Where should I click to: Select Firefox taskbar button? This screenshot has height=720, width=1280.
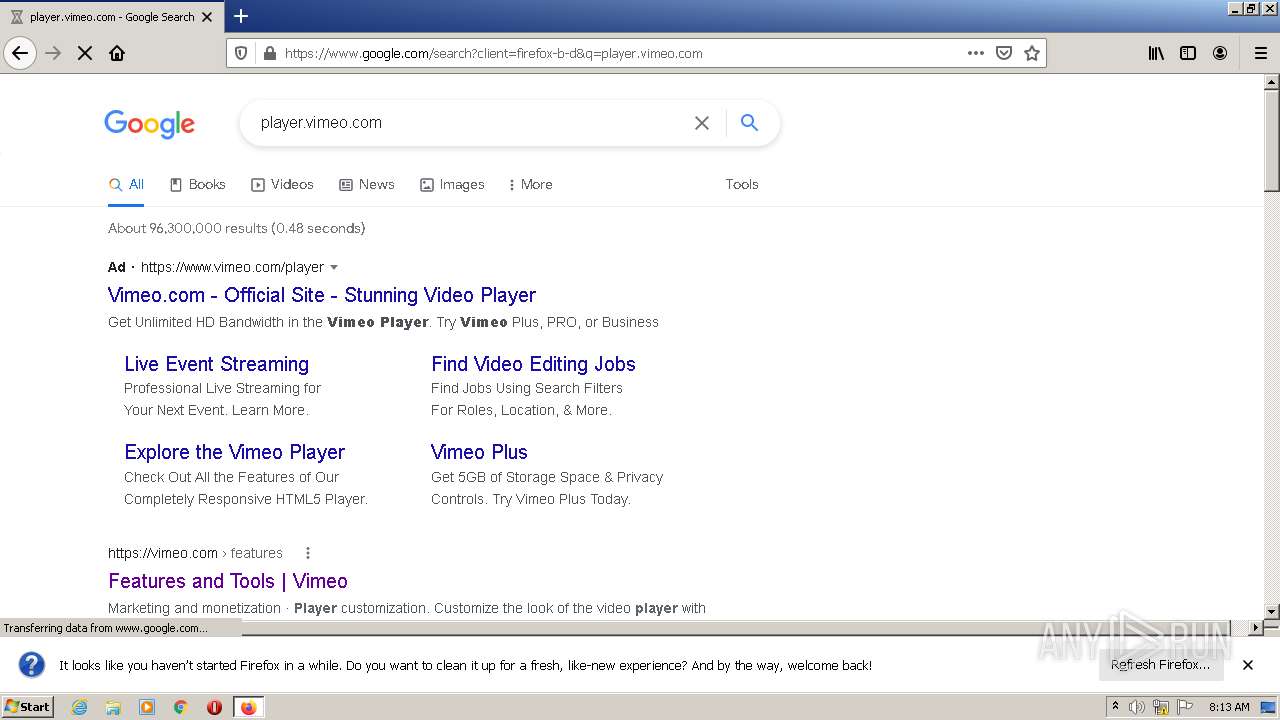[x=248, y=707]
